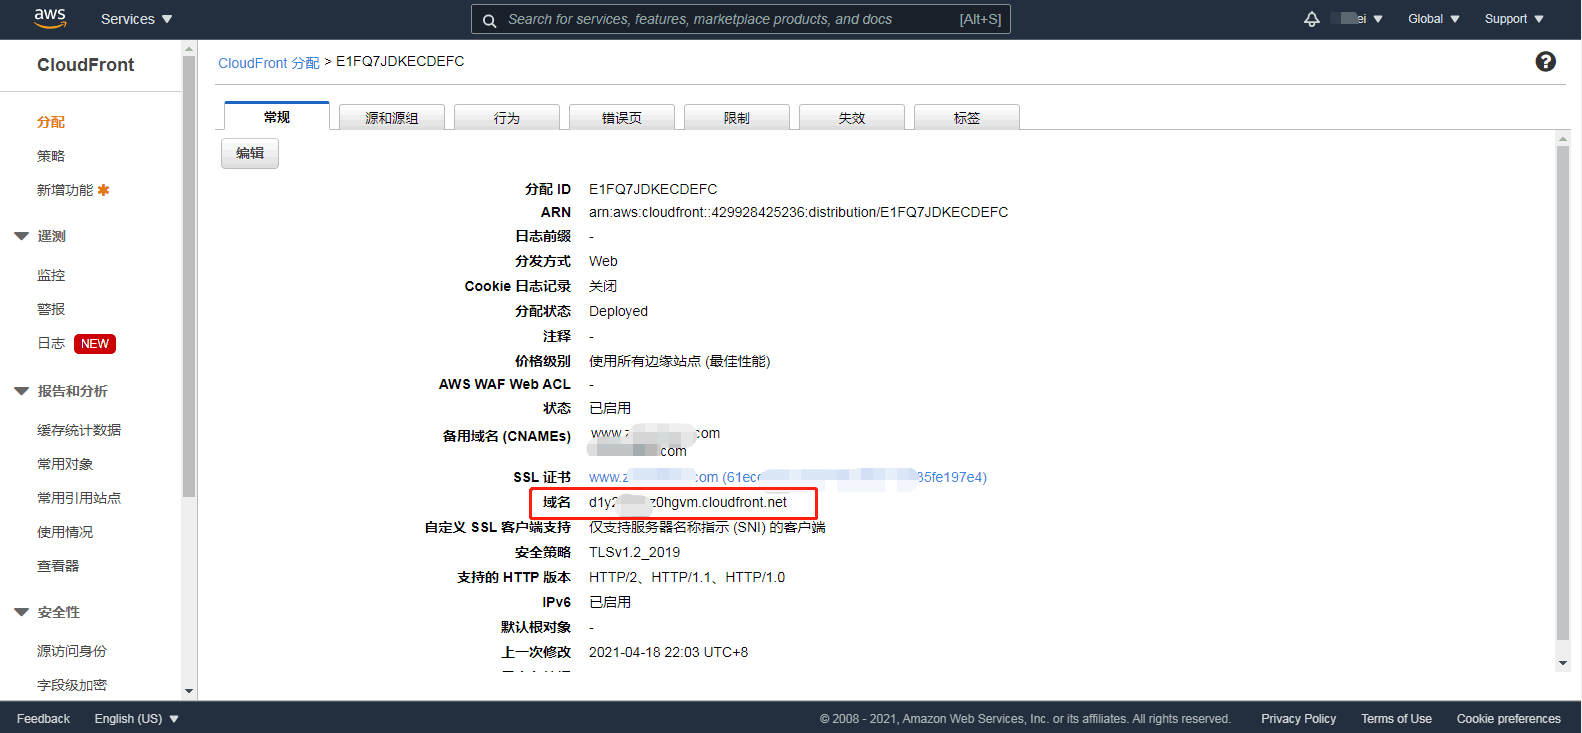Open 日志 in the sidebar
Screen dimensions: 1582x733
51,343
